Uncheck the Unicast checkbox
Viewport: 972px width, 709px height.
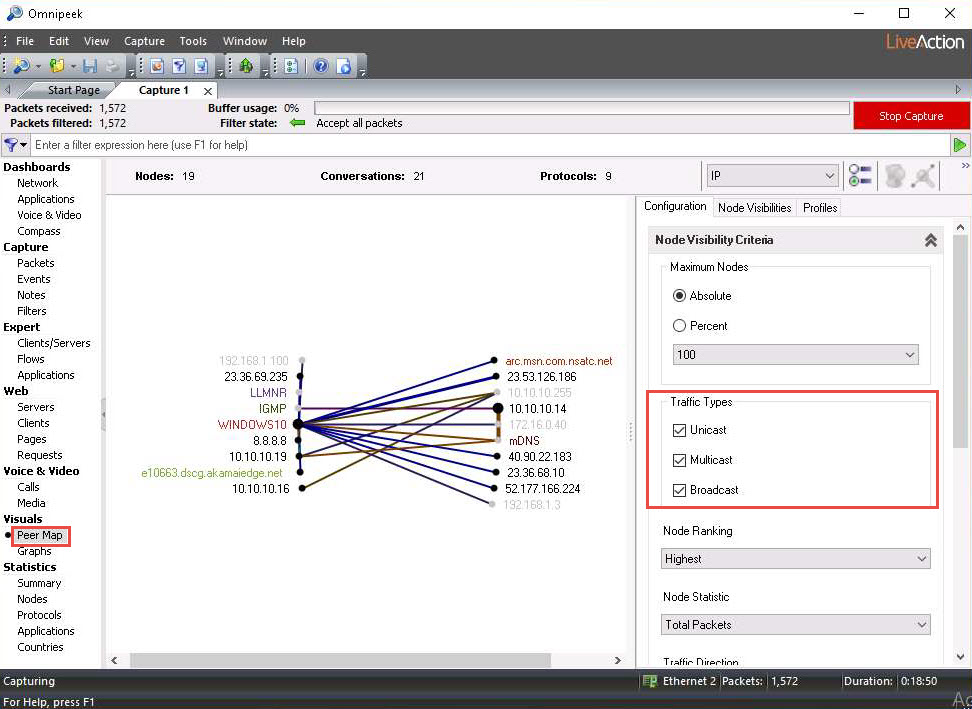tap(679, 430)
